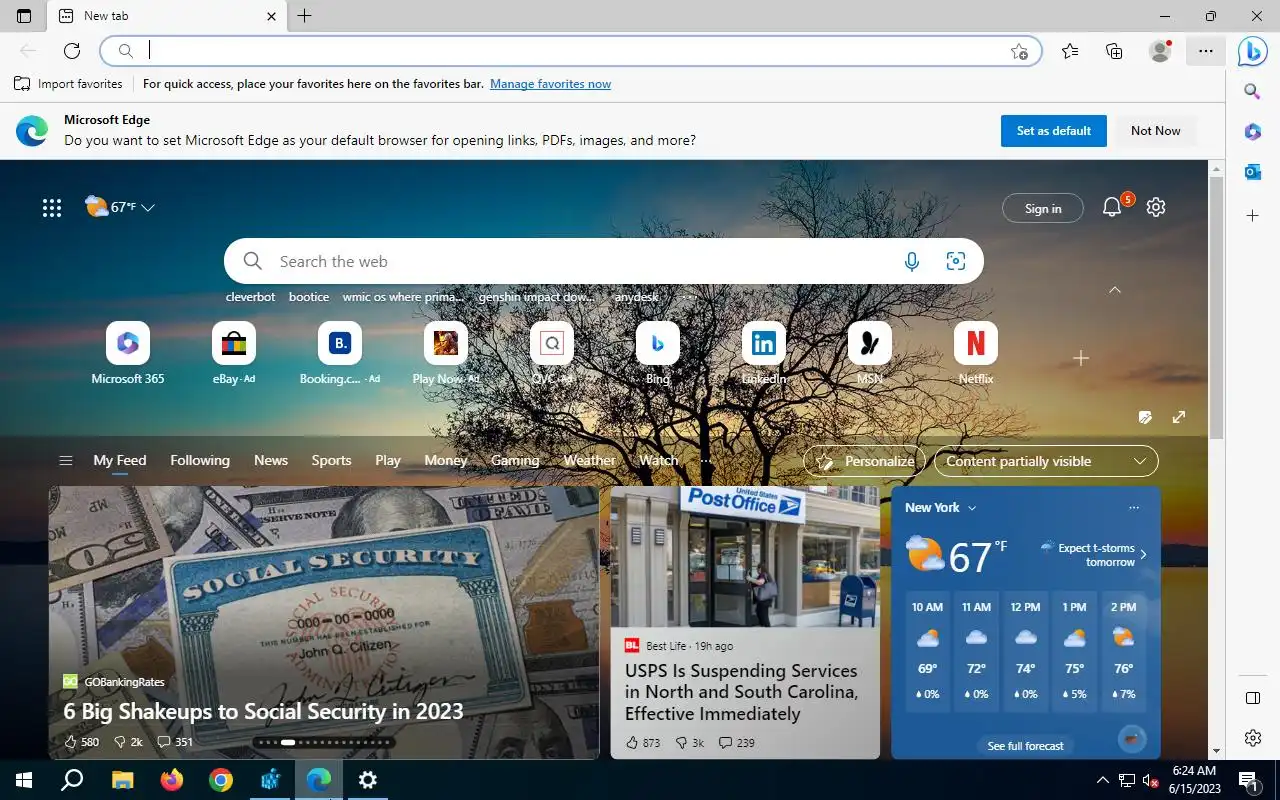Open the Favorites list icon
The image size is (1280, 800).
(x=1070, y=51)
